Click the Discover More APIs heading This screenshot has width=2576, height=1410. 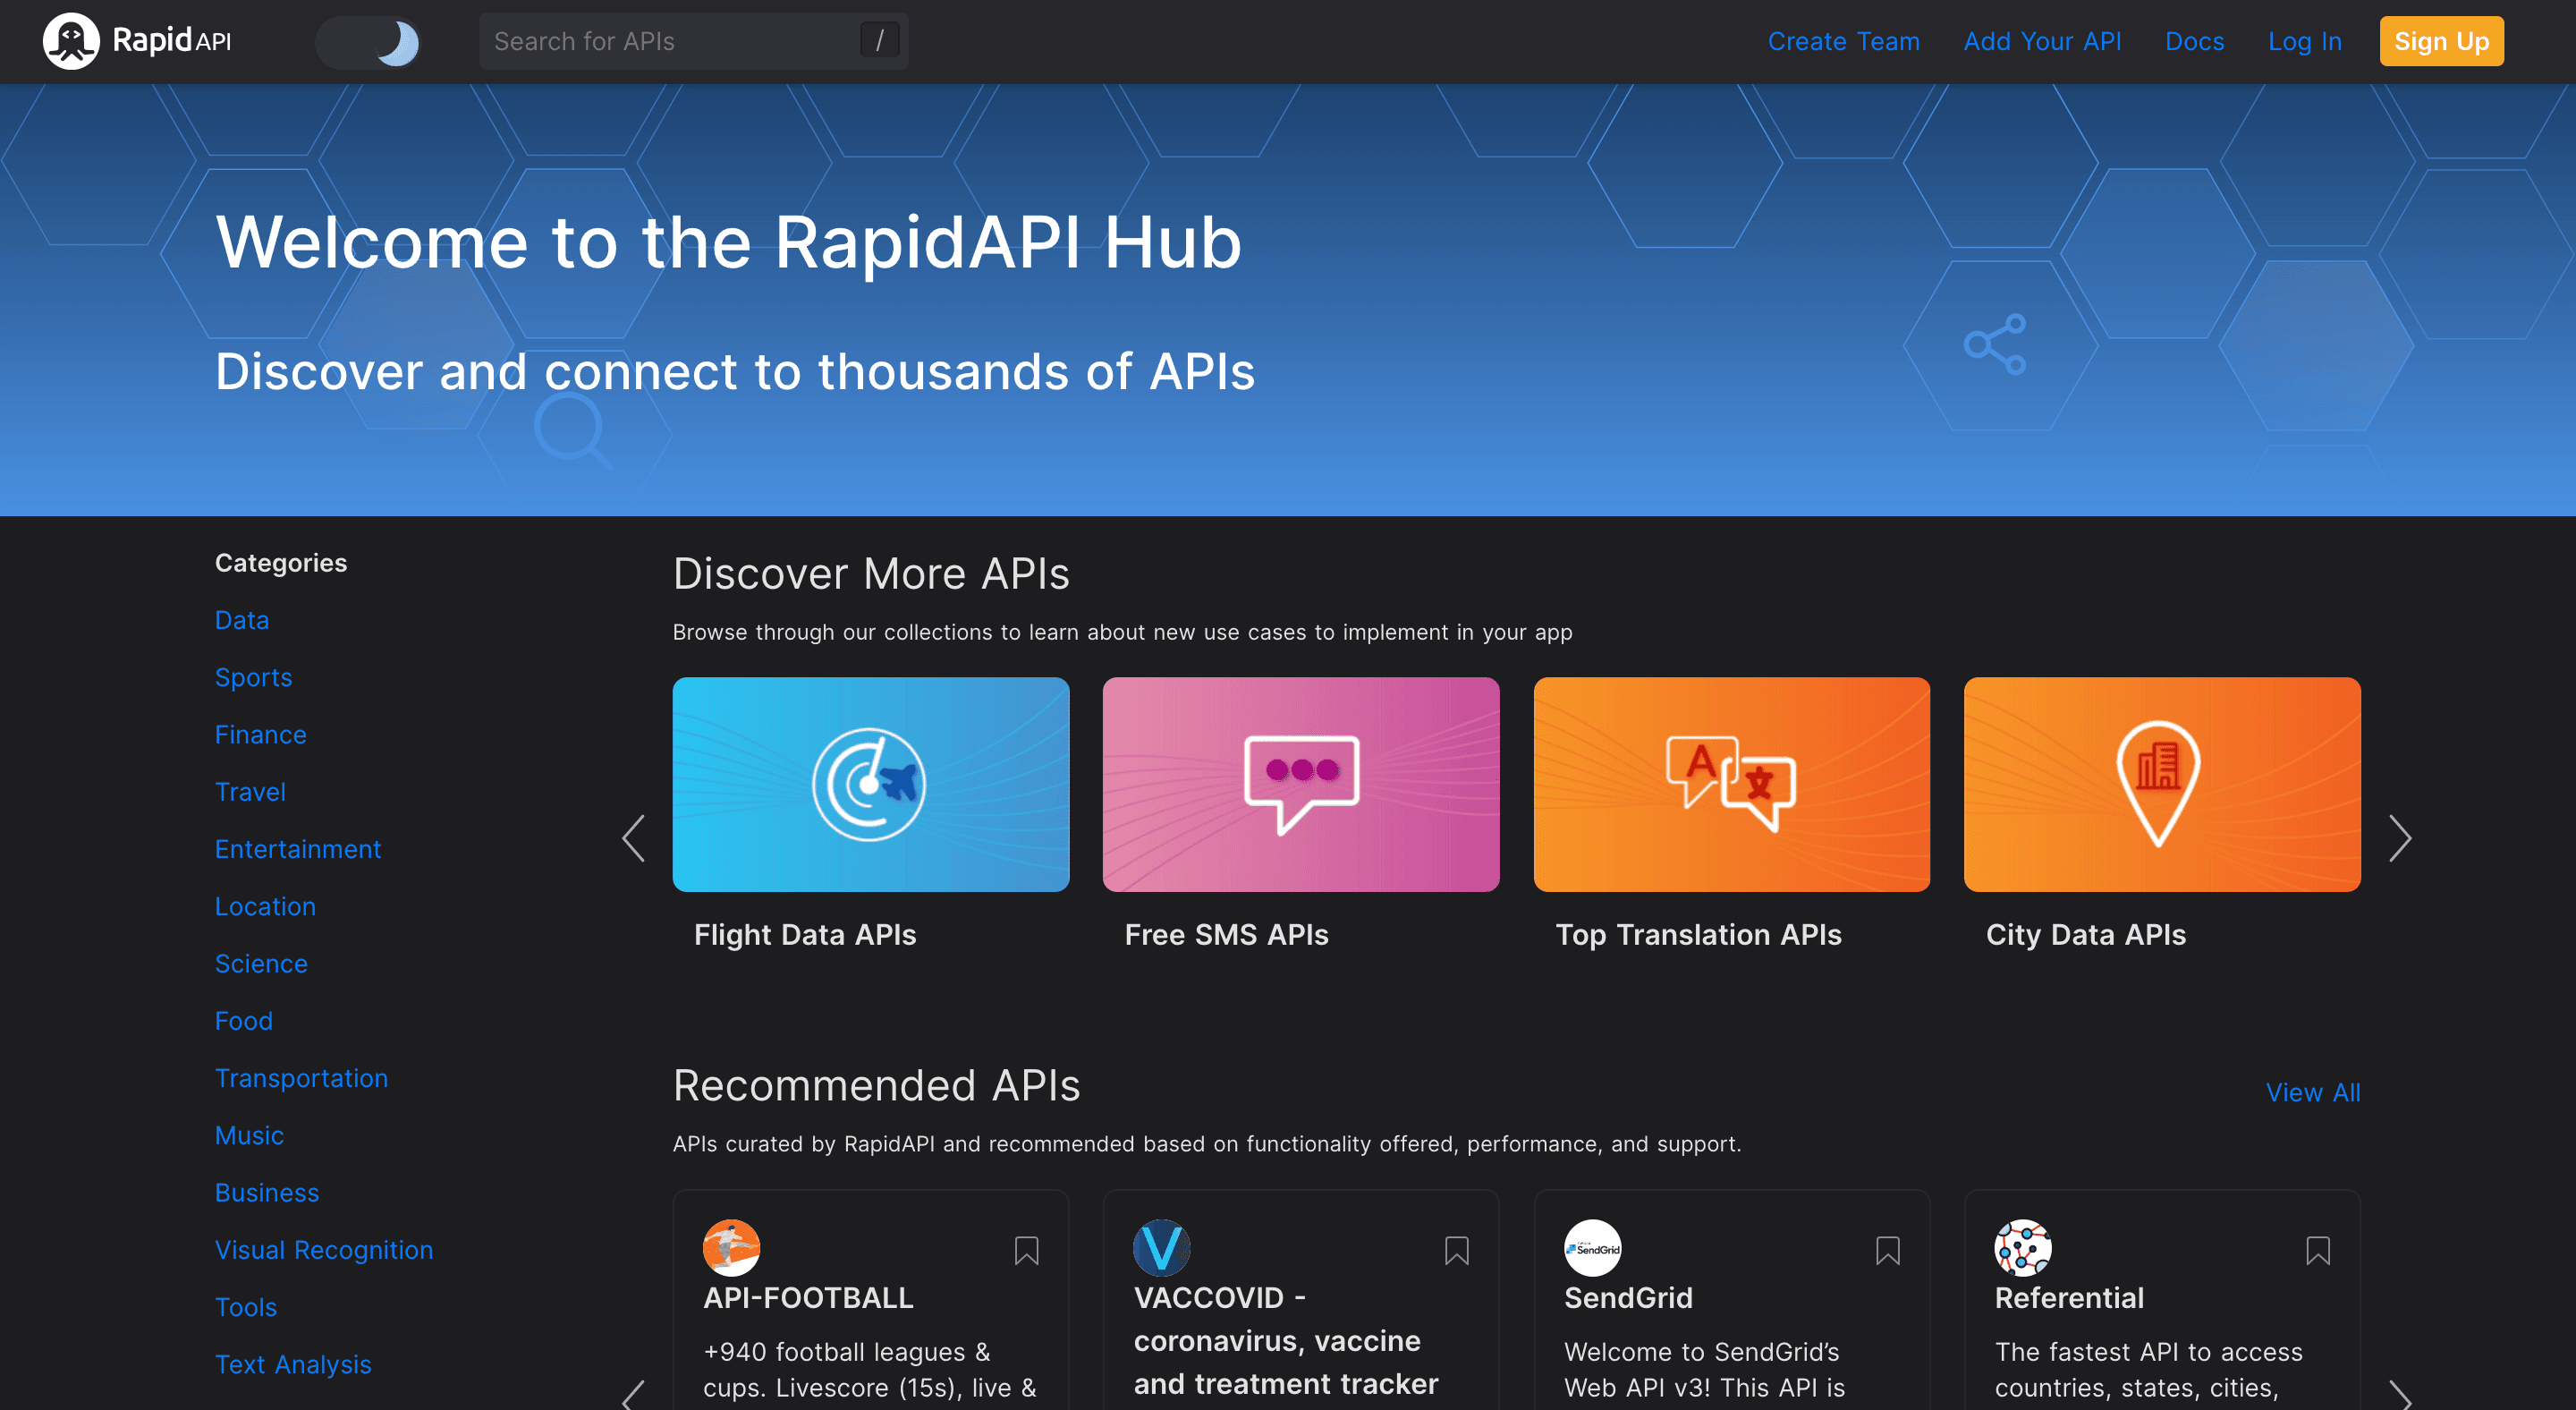click(x=871, y=574)
